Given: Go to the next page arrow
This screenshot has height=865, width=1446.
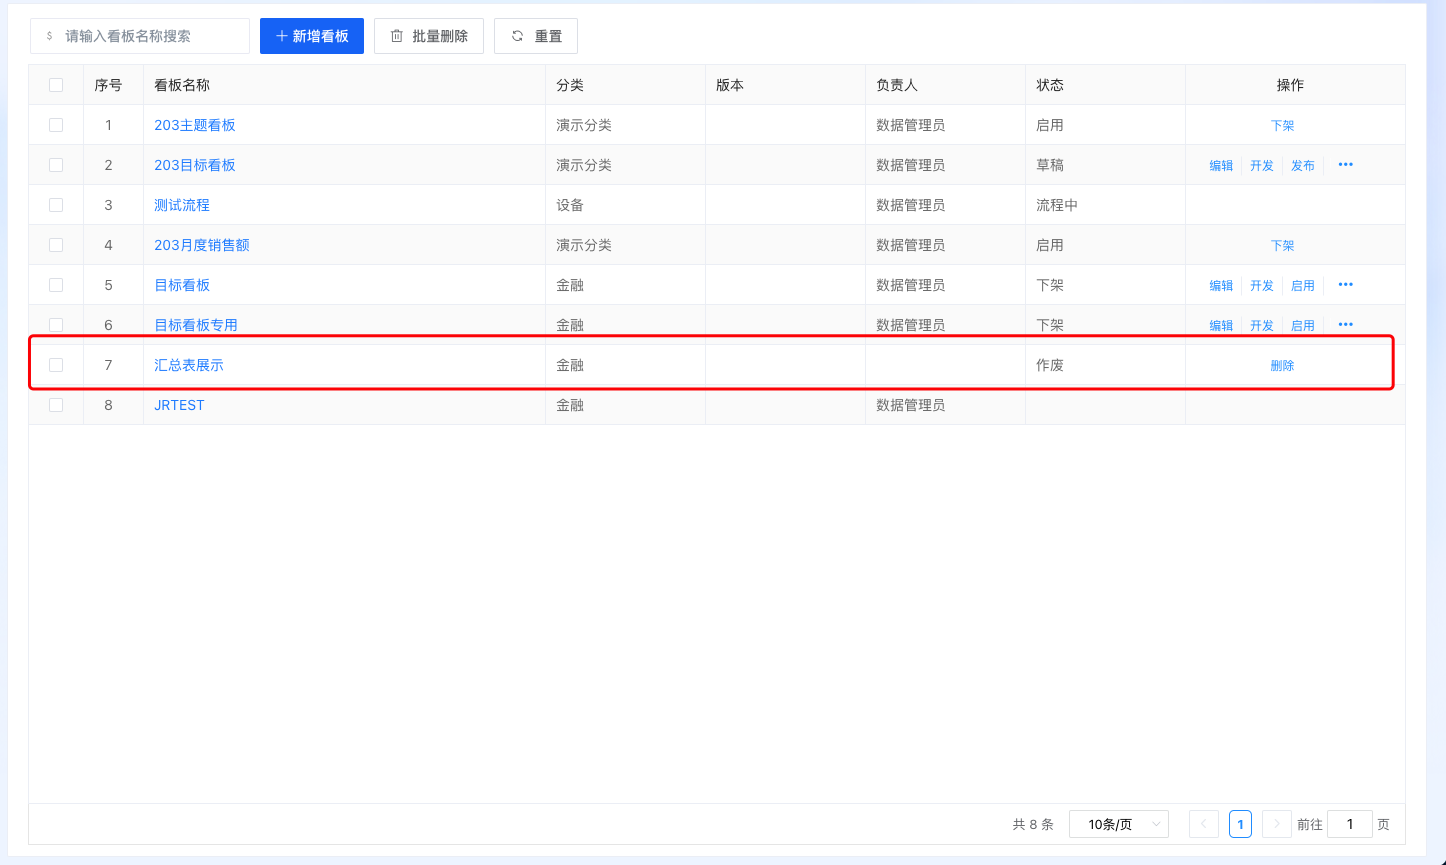Looking at the screenshot, I should 1276,824.
